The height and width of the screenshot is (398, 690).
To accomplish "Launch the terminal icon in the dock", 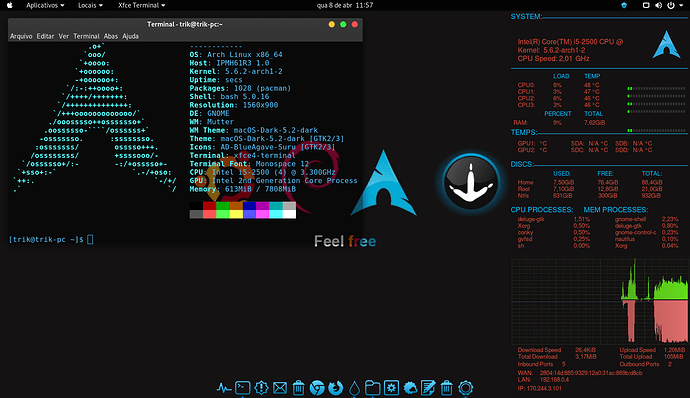I will tap(242, 388).
